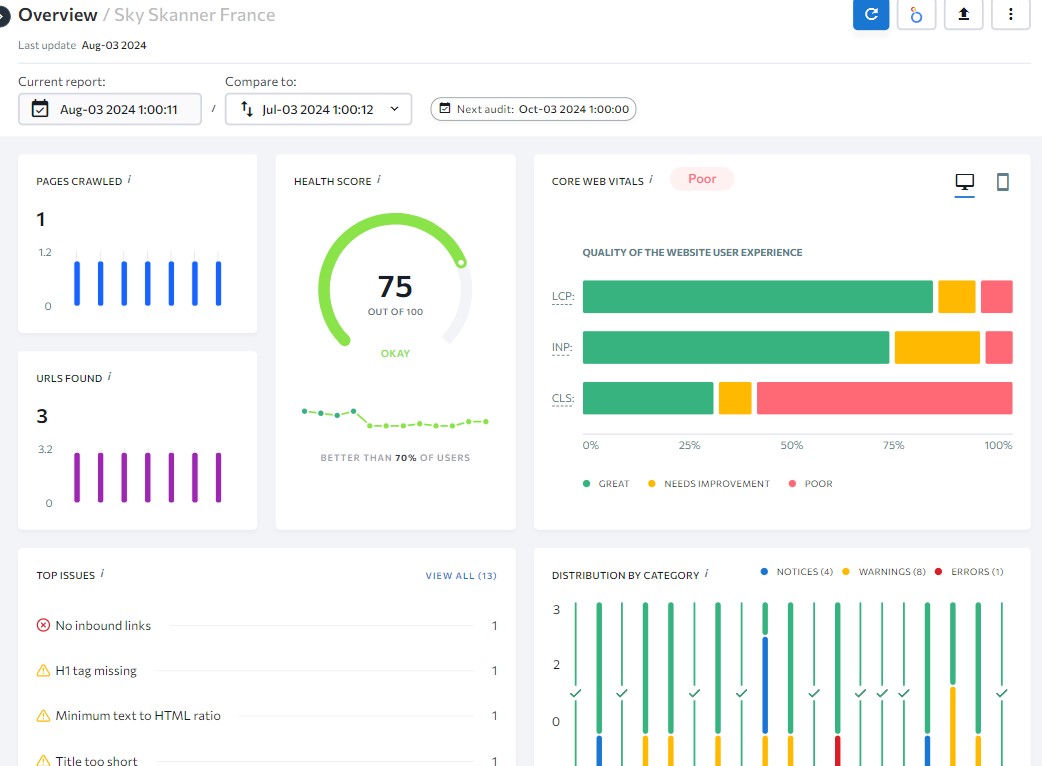This screenshot has width=1042, height=766.
Task: Click the Pages Crawled blue bar chart
Action: click(148, 282)
